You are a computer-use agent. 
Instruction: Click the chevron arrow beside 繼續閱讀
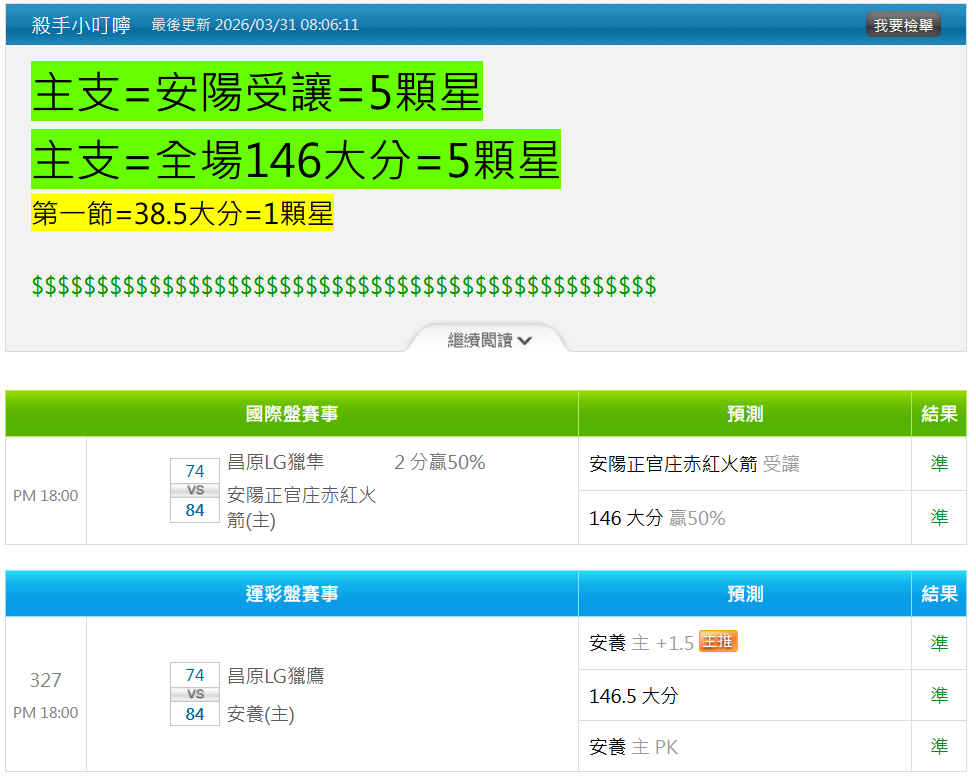click(525, 341)
